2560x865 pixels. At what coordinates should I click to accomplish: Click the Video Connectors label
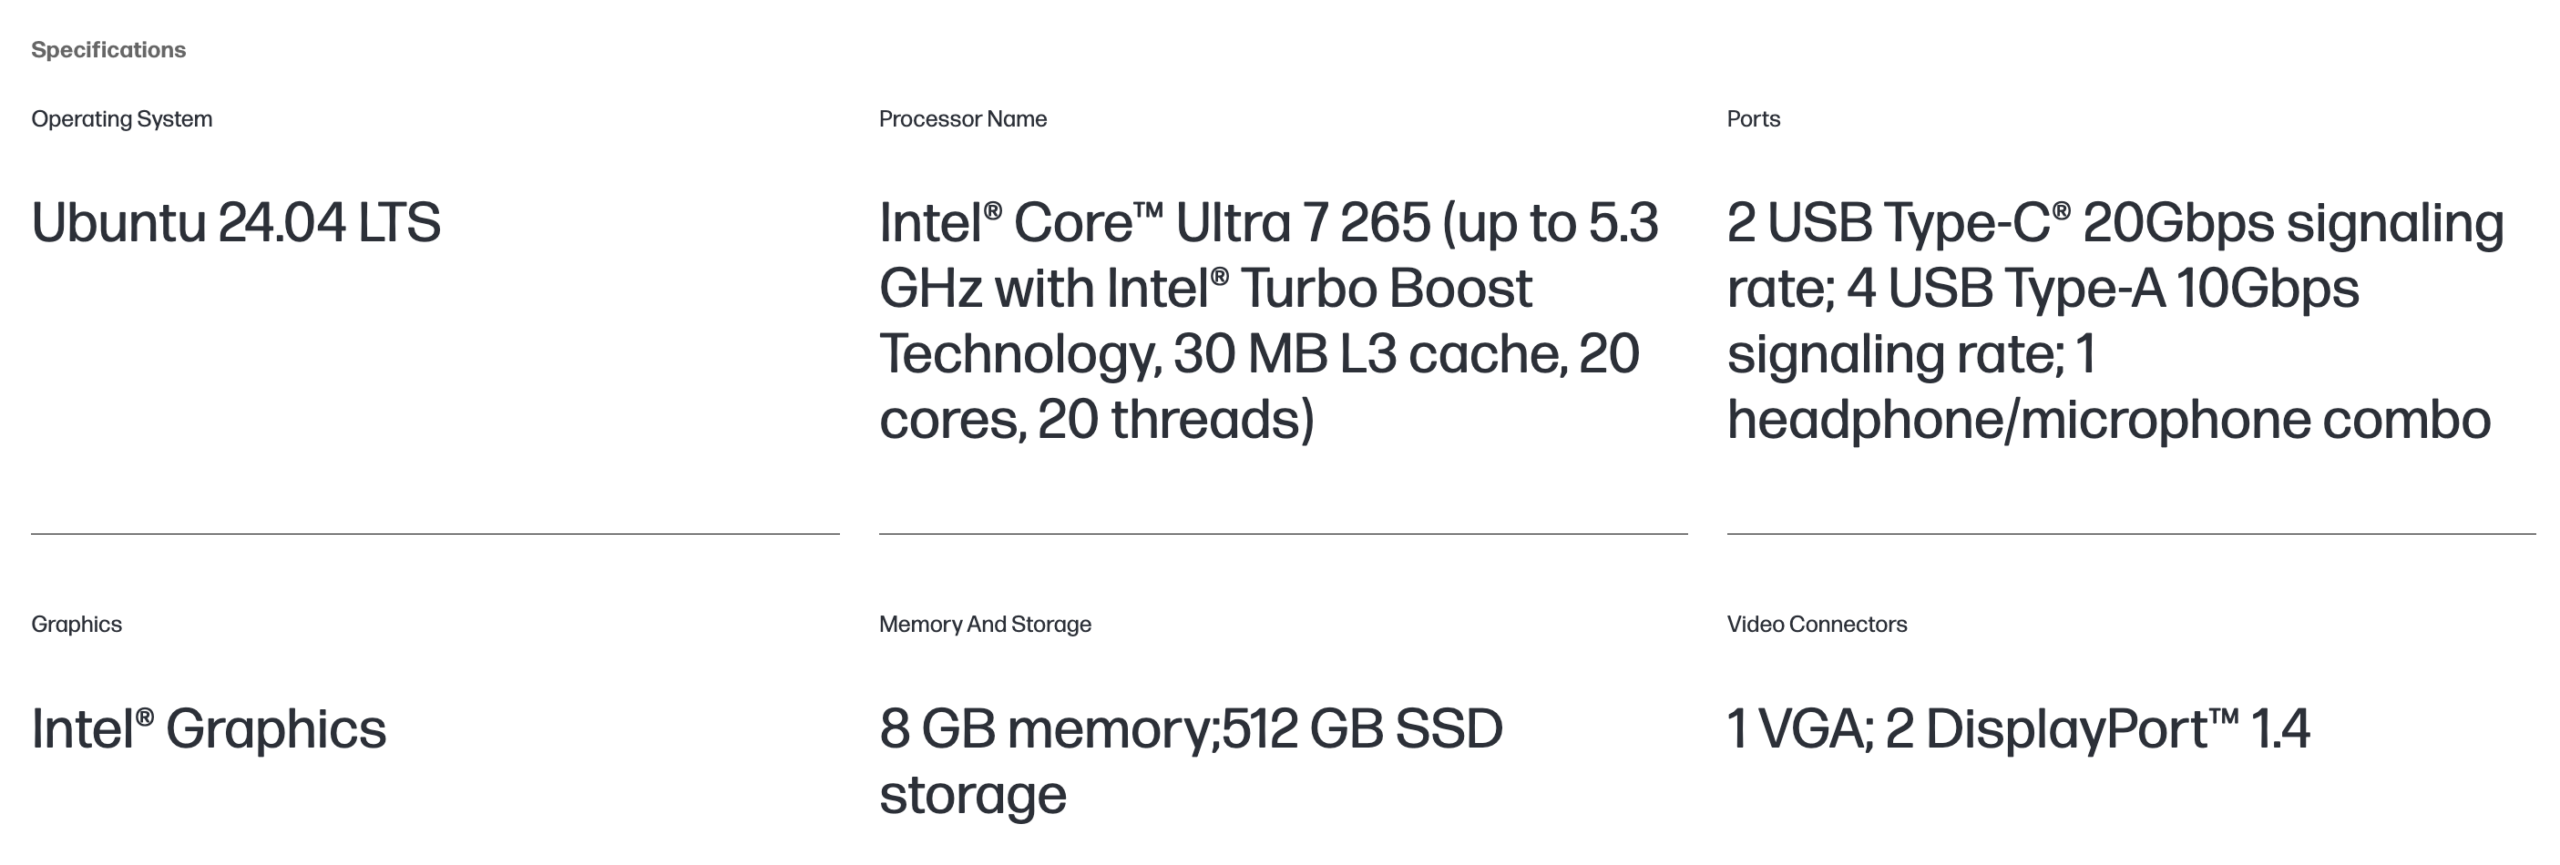tap(1816, 624)
